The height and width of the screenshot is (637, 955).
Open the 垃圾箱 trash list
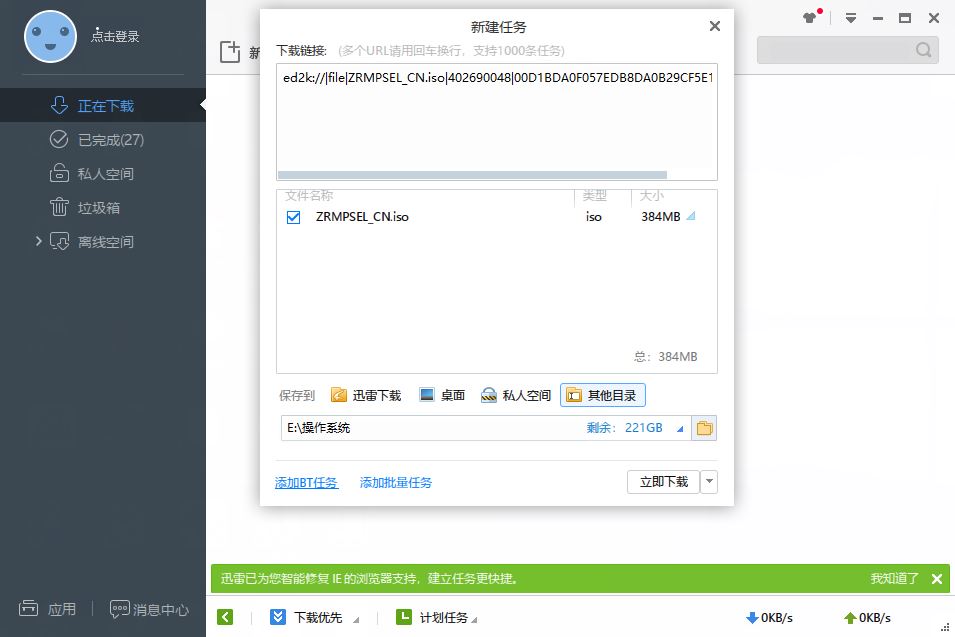click(x=103, y=208)
